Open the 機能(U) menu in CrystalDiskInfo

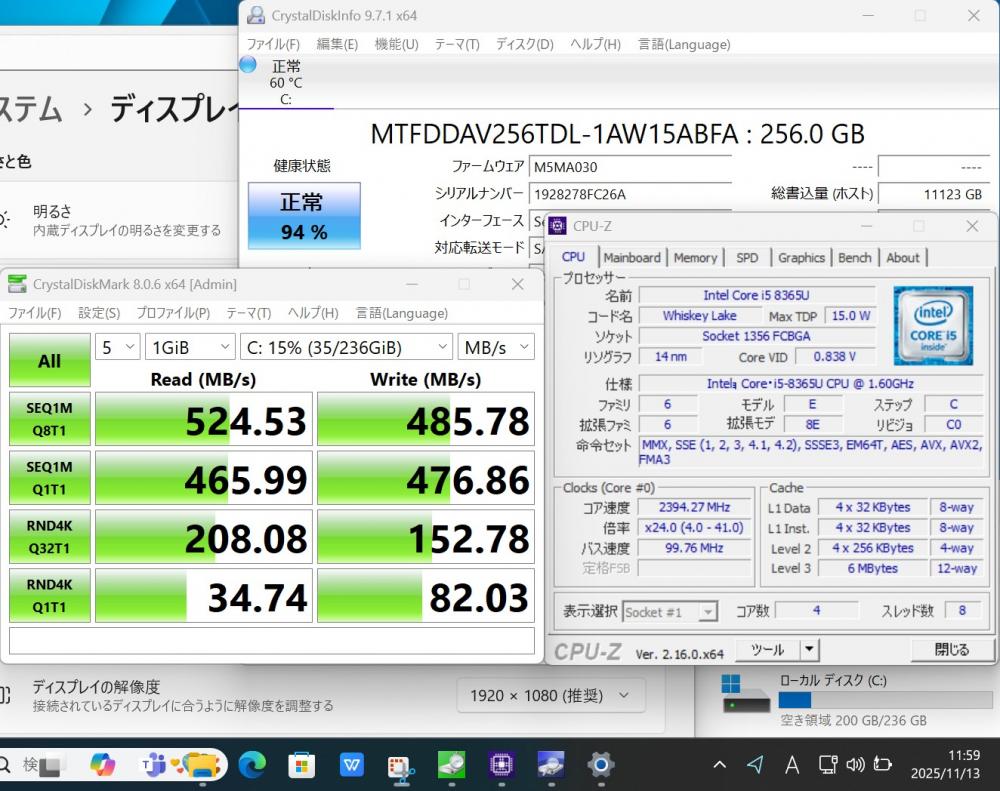pyautogui.click(x=396, y=44)
